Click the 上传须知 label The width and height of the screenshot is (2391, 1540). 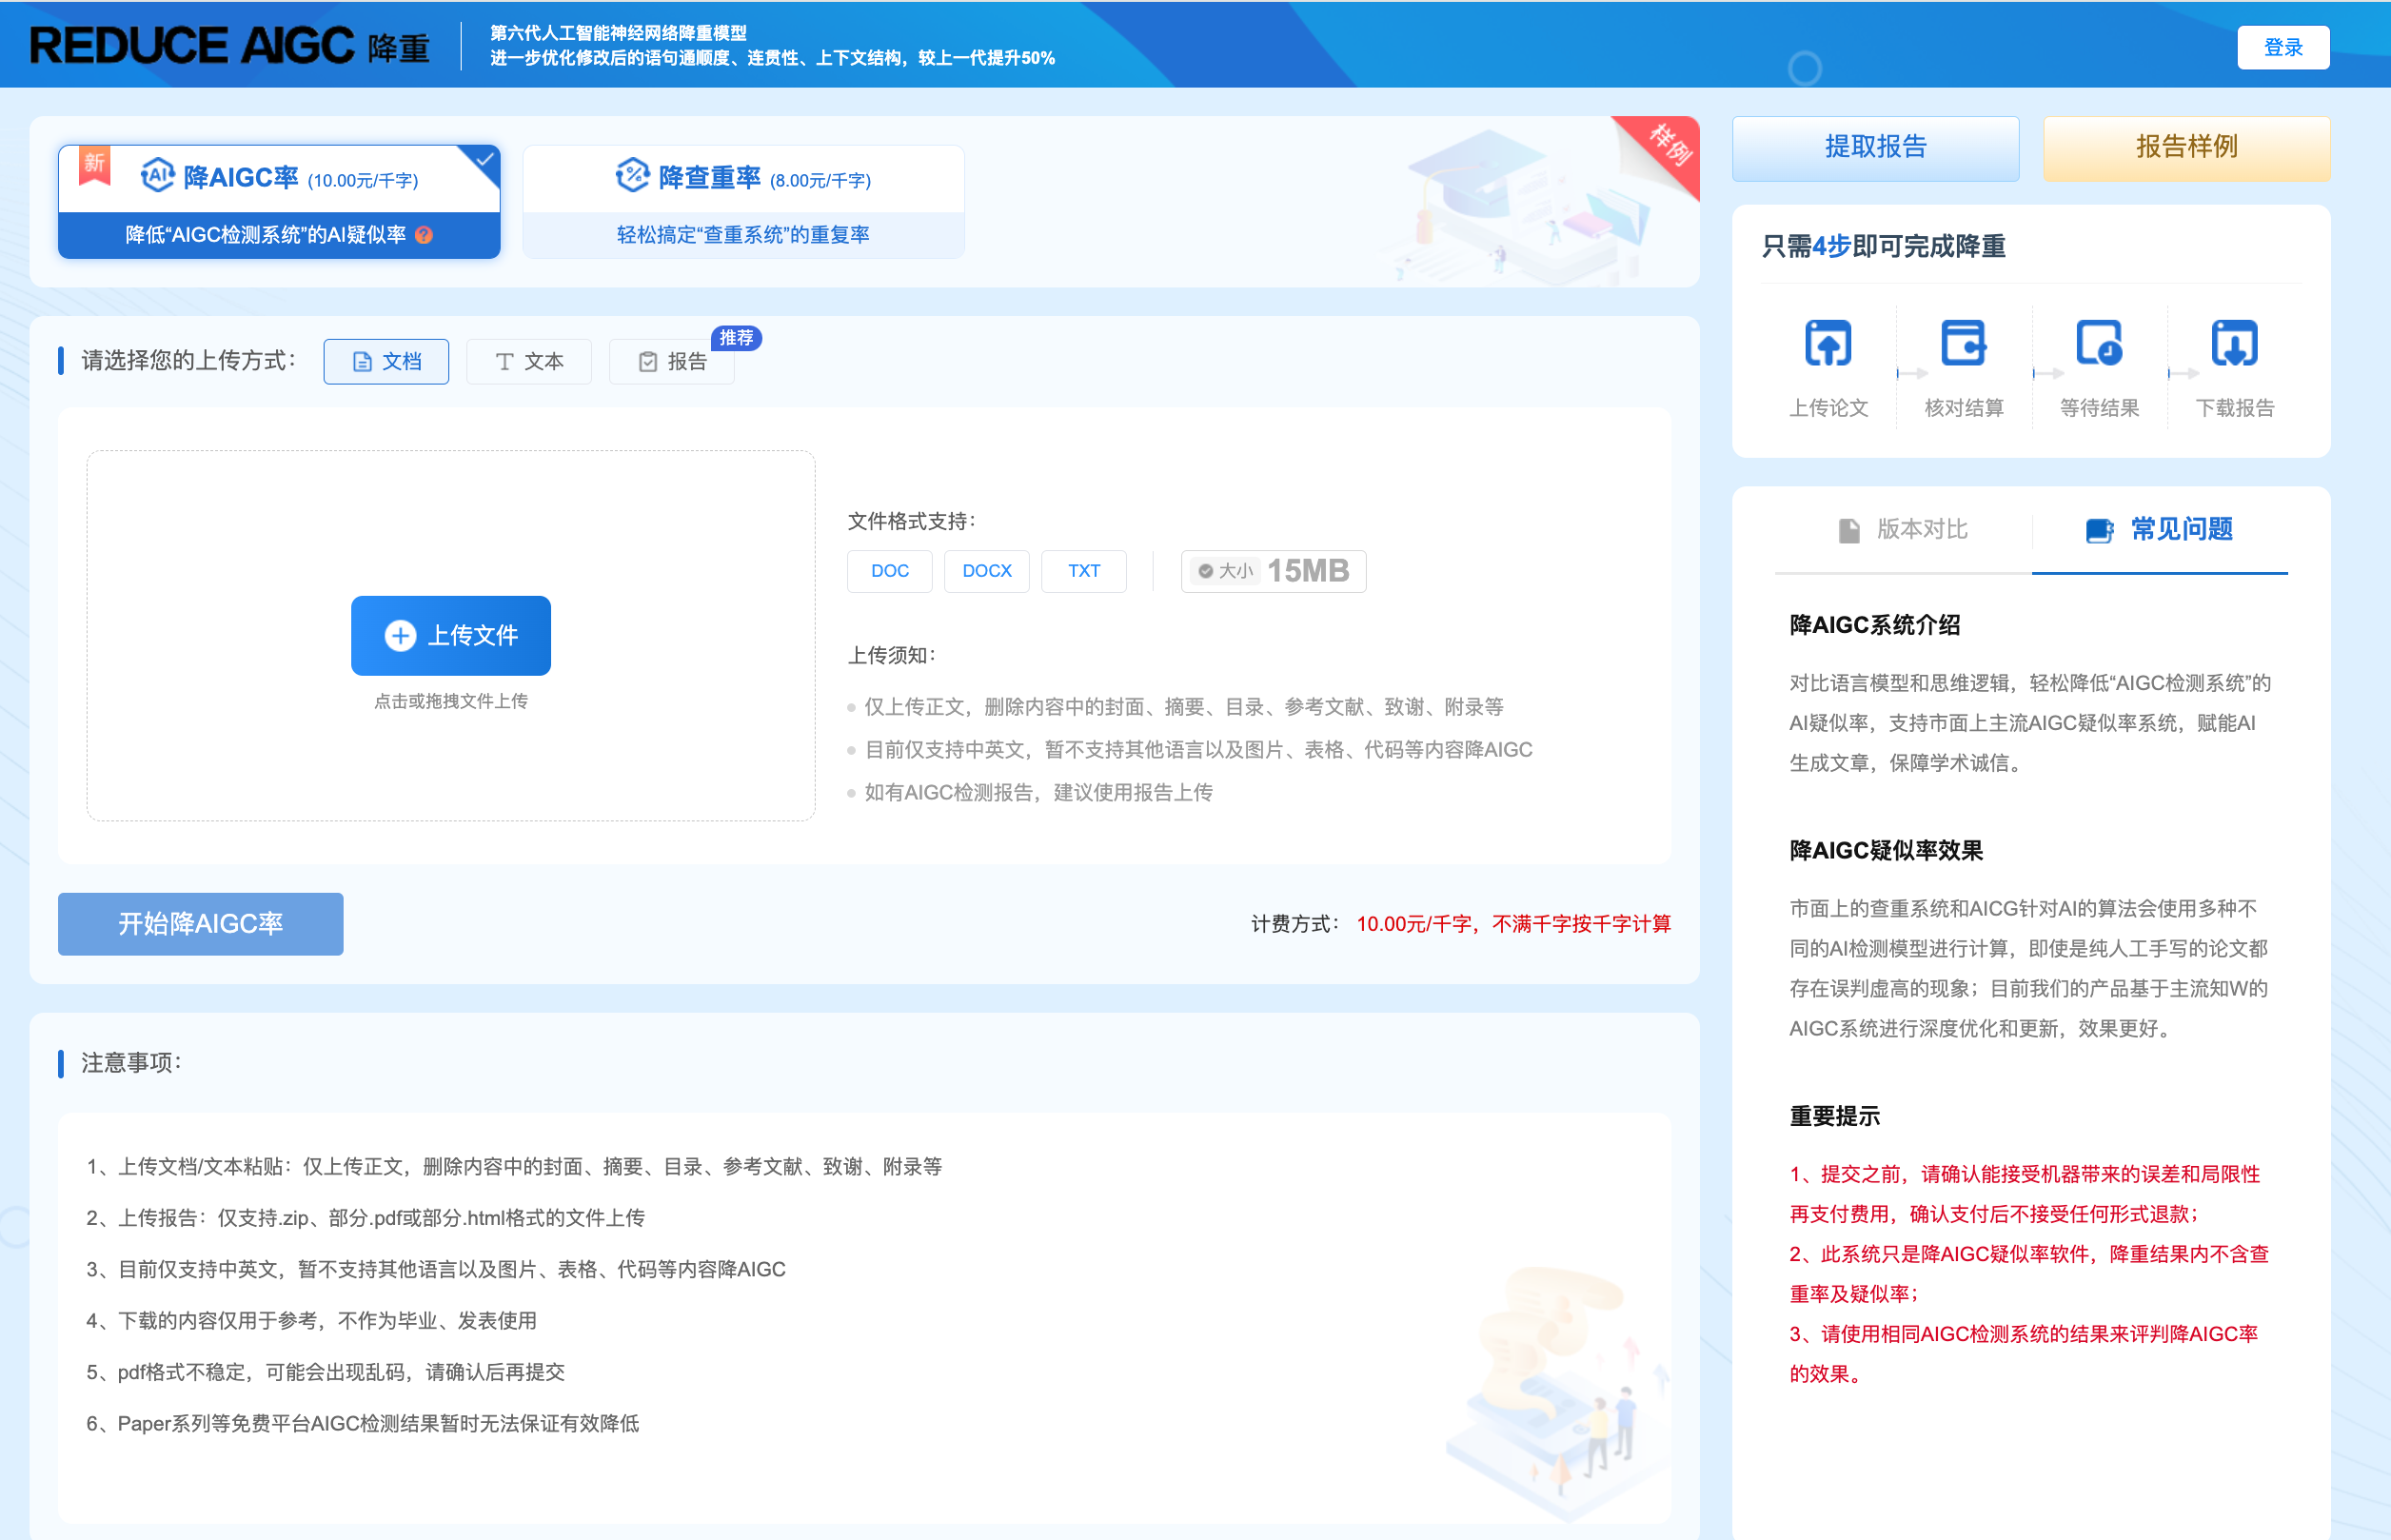tap(892, 655)
